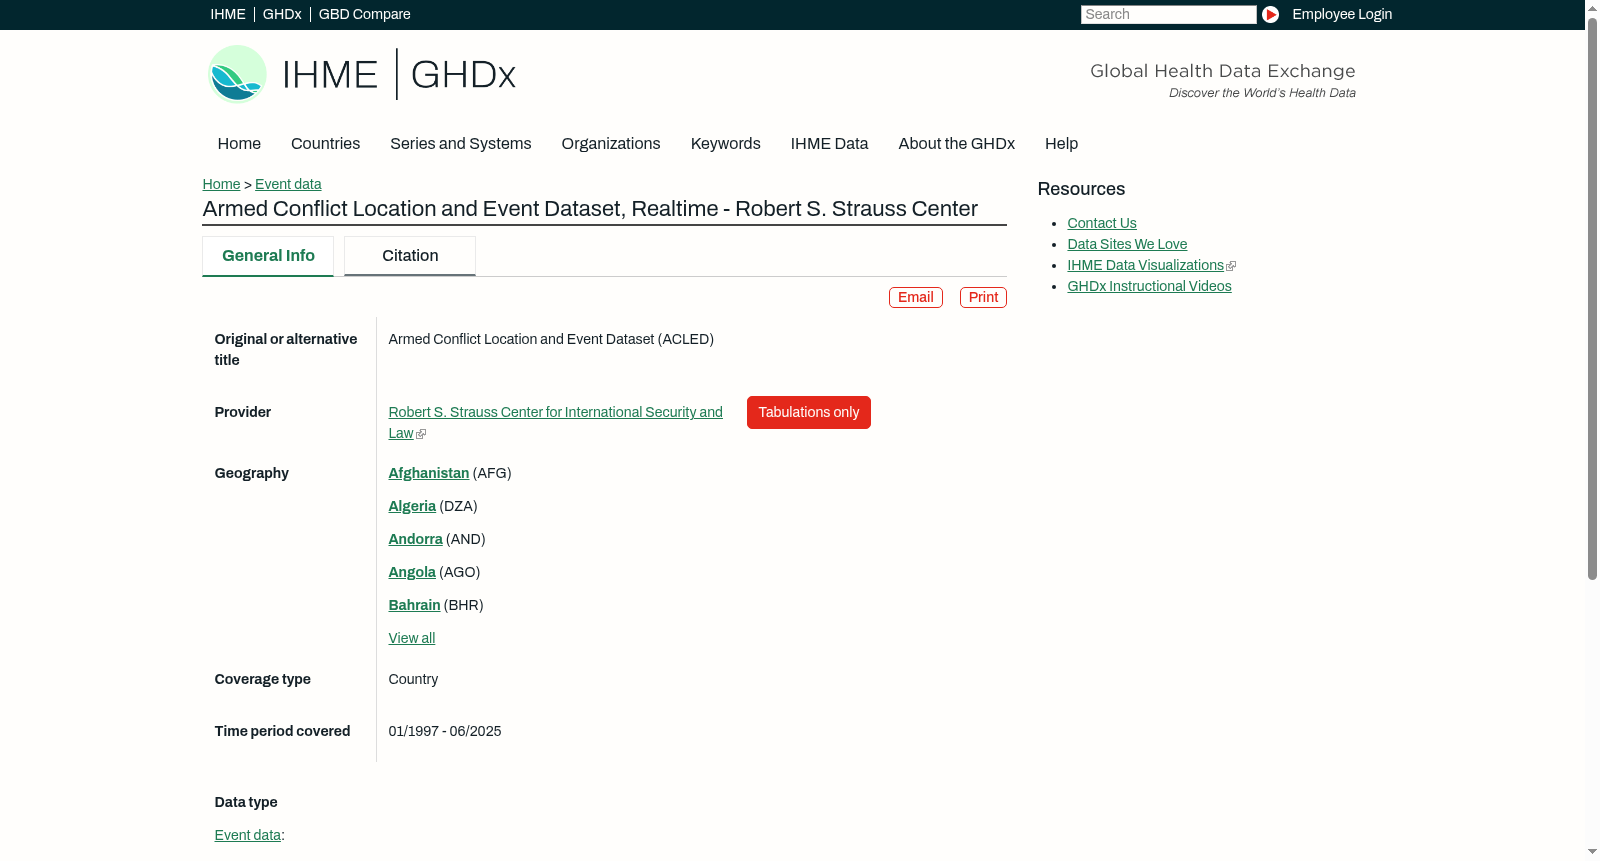Open Bahrain geography link
The image size is (1600, 861).
click(x=414, y=606)
